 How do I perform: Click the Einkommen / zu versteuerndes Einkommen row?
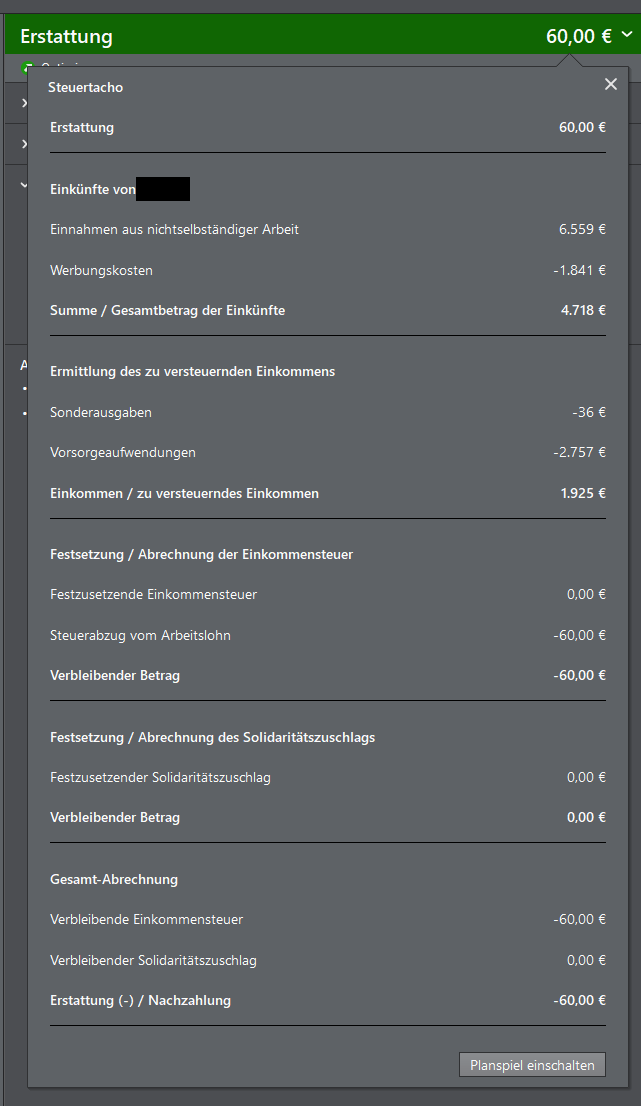pyautogui.click(x=184, y=493)
